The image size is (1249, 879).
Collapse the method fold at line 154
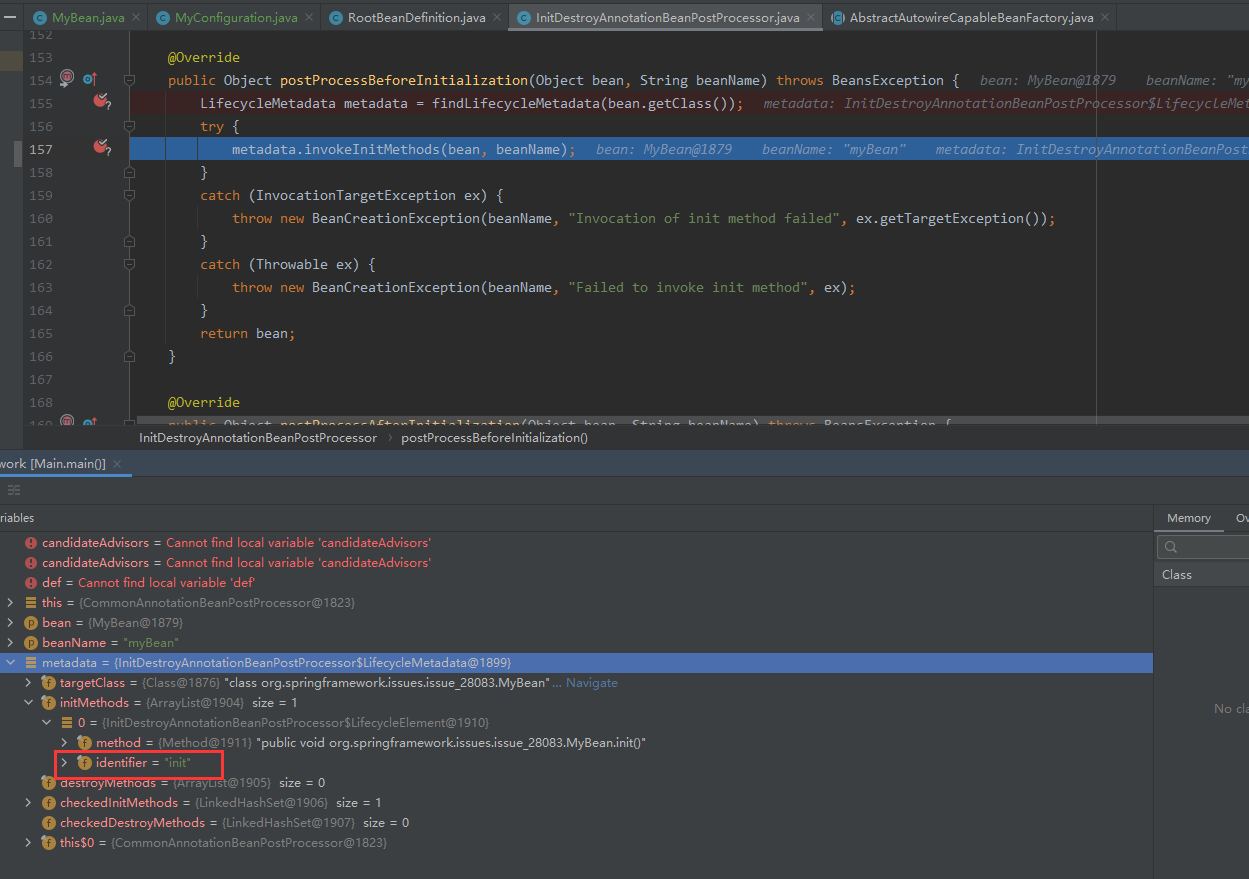click(x=129, y=80)
